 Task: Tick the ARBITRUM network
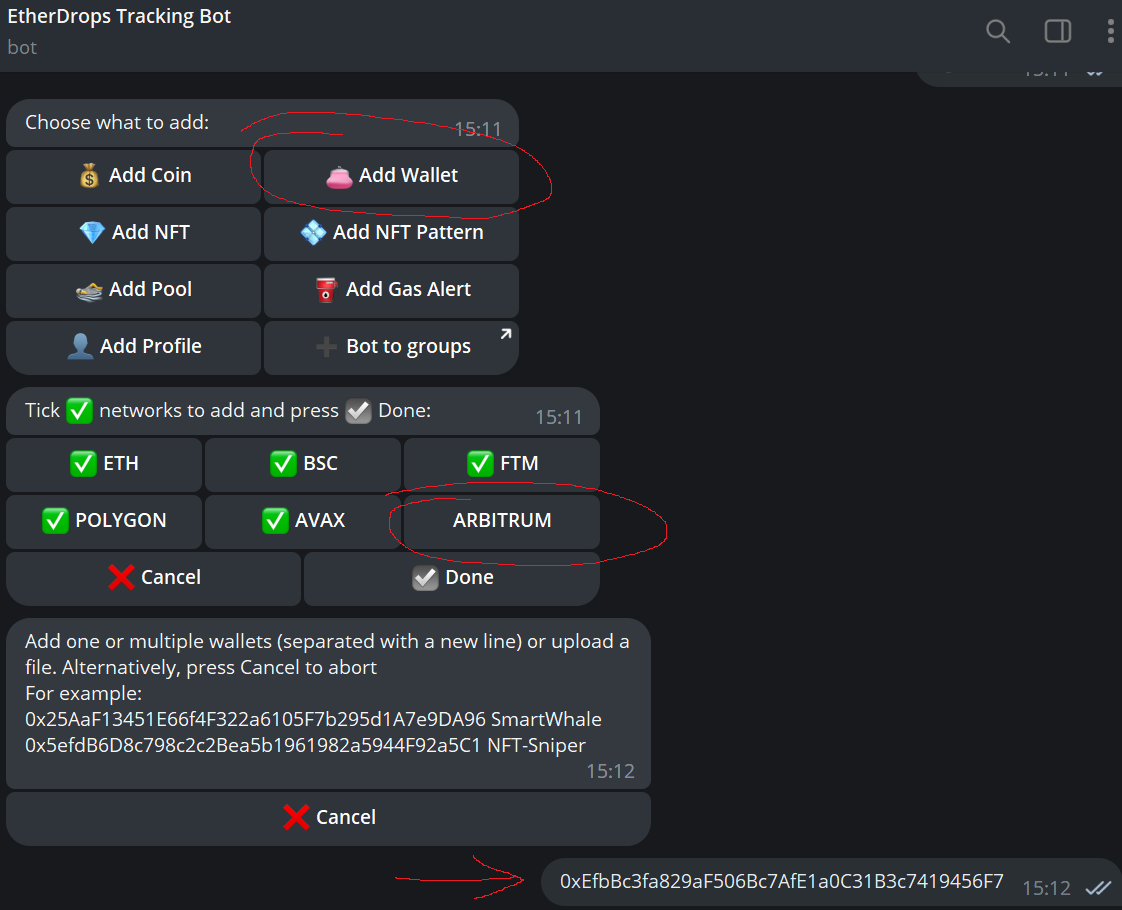click(x=502, y=522)
